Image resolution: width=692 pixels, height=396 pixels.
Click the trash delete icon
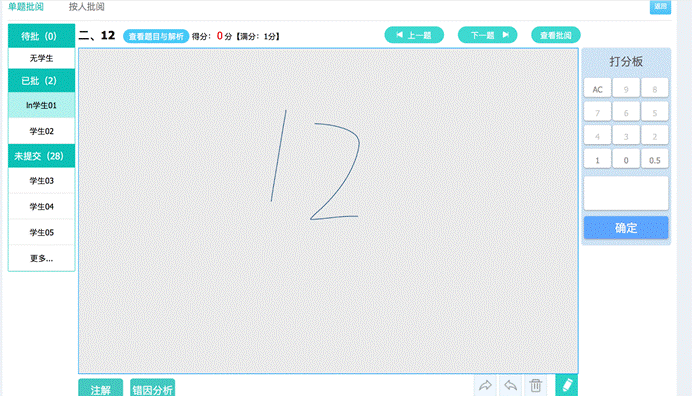(x=536, y=385)
